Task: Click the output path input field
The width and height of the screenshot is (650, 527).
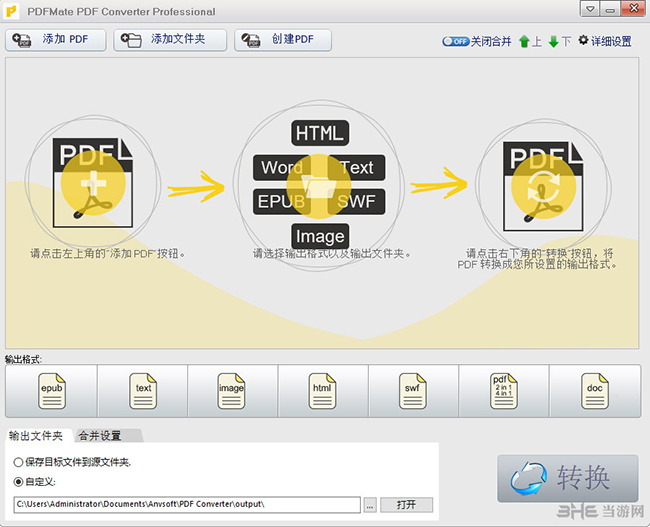Action: 187,505
